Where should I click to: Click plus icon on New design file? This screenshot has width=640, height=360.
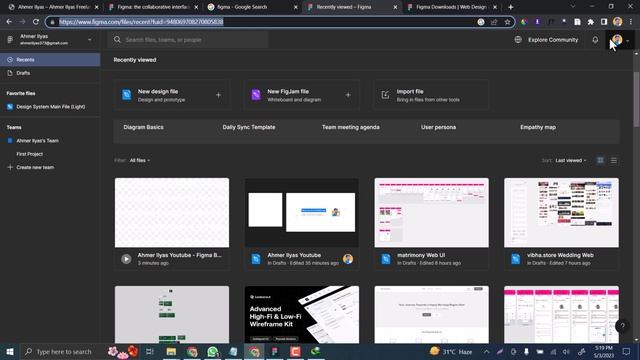tap(218, 95)
